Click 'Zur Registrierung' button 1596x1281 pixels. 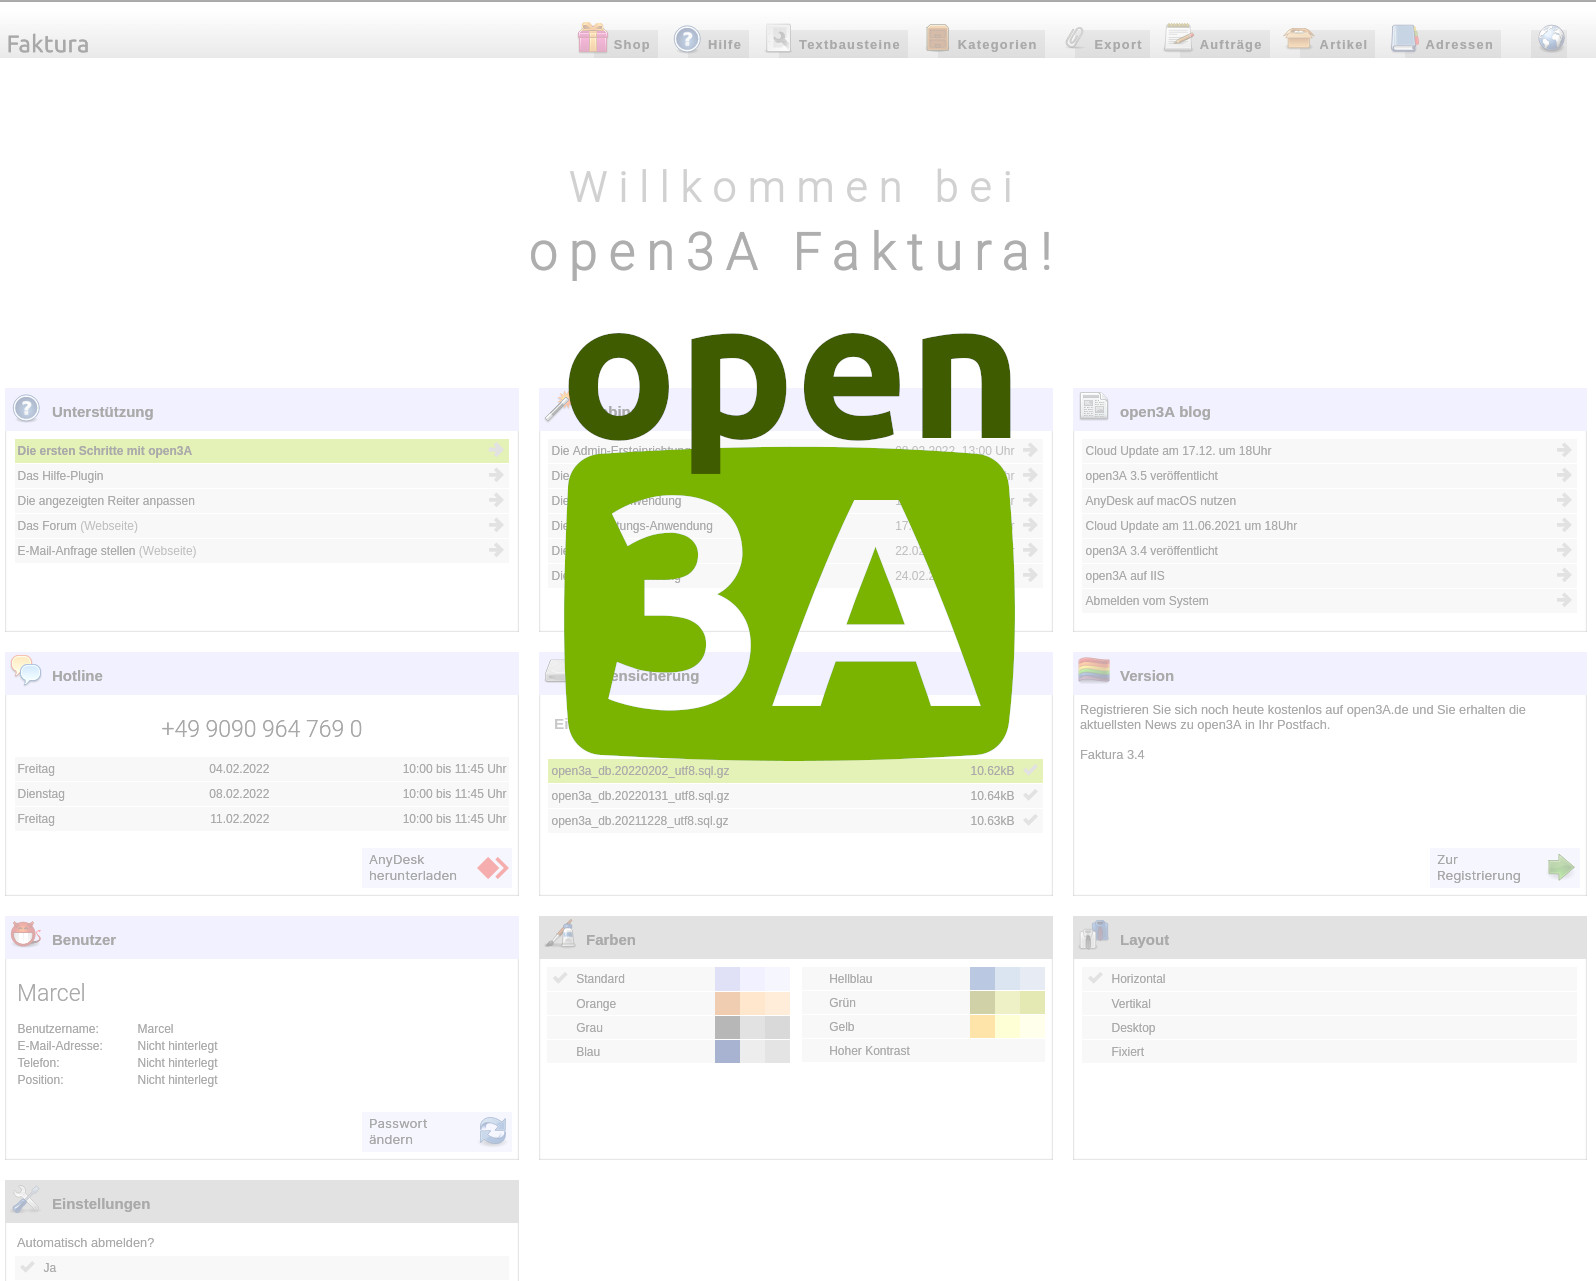coord(1505,868)
